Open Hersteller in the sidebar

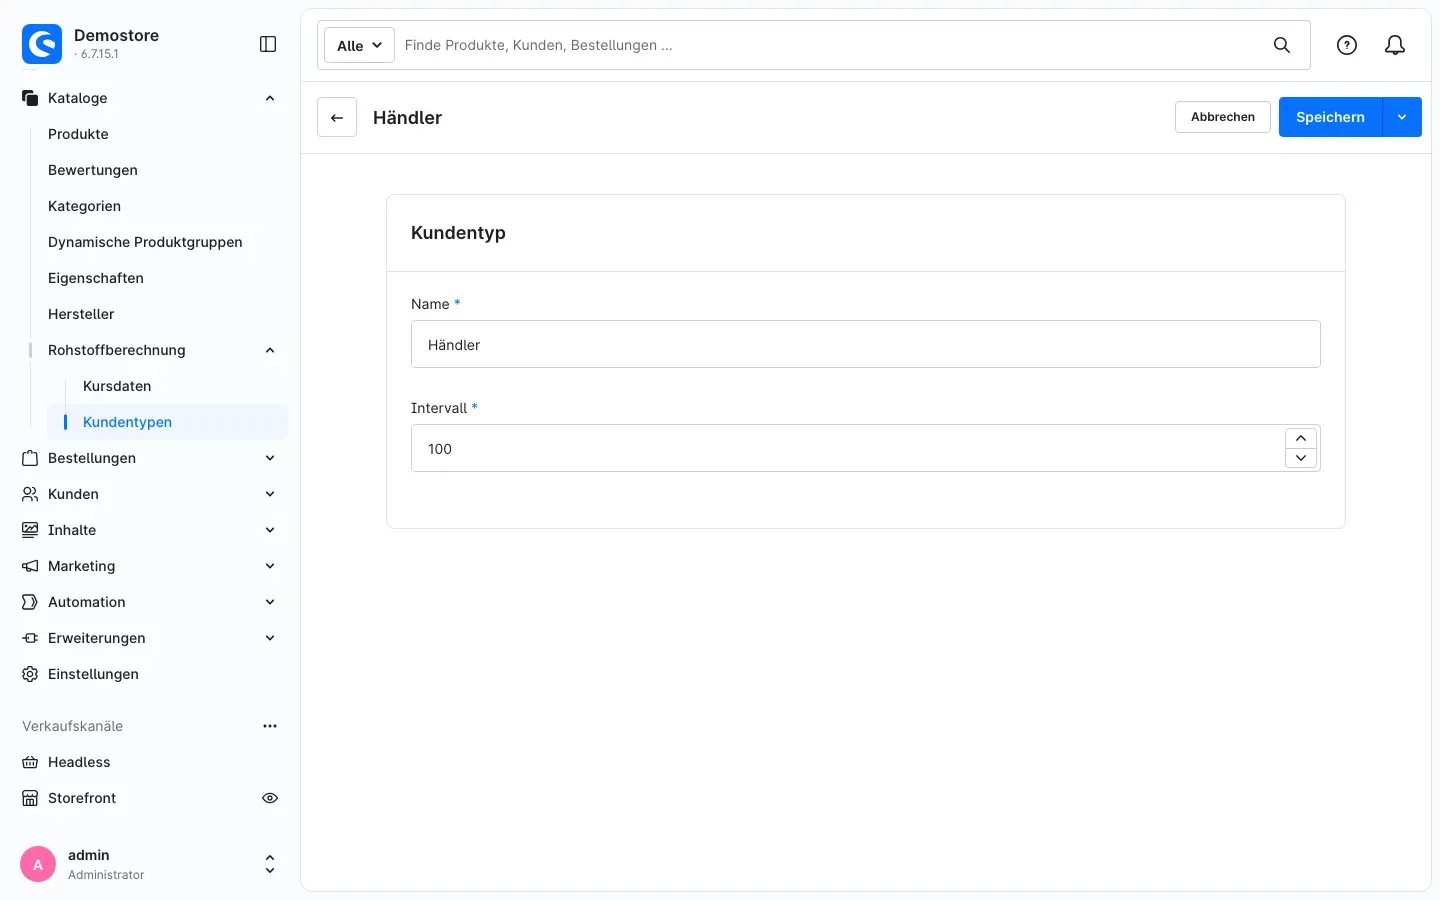[x=81, y=314]
